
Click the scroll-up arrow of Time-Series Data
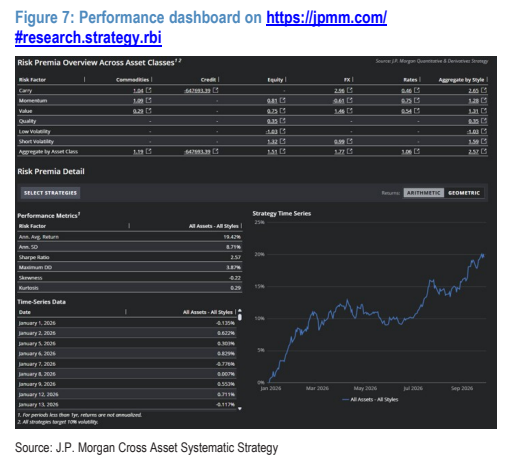(240, 310)
